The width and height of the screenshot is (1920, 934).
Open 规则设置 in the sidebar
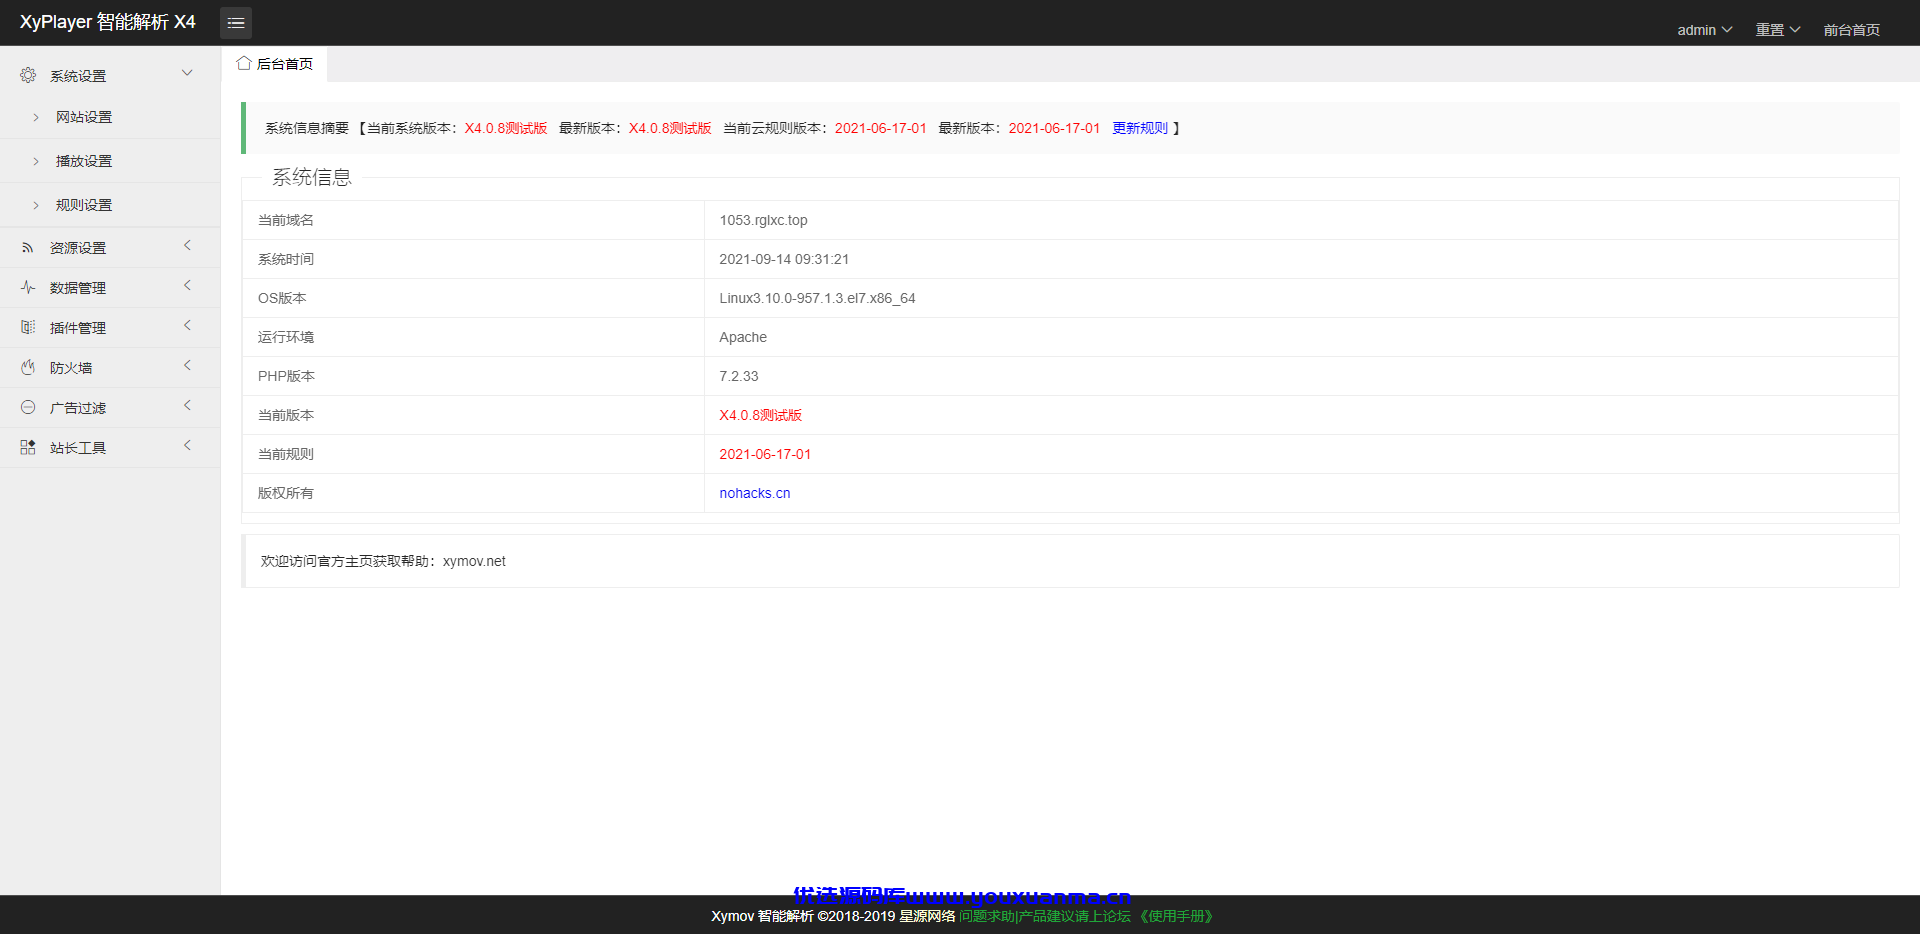tap(84, 205)
